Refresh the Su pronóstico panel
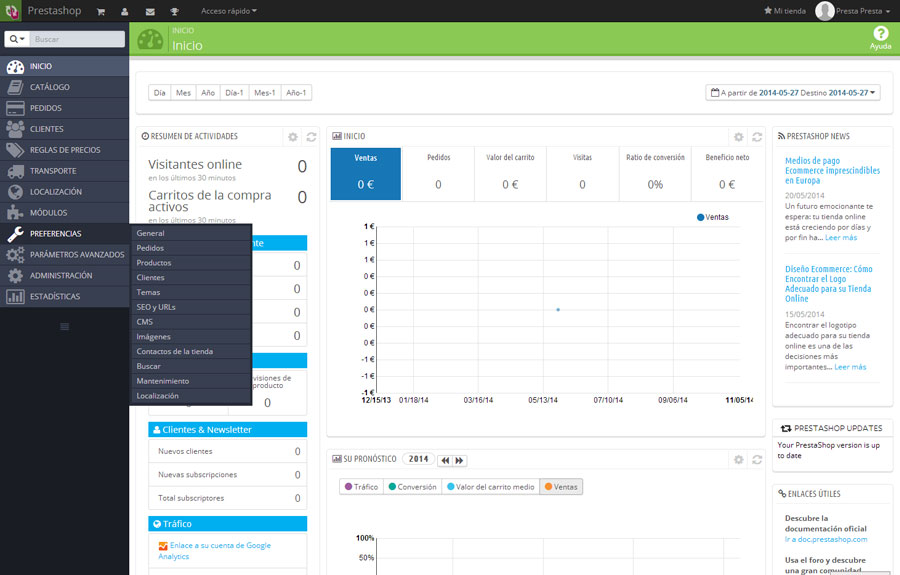Viewport: 900px width, 575px height. (x=757, y=460)
